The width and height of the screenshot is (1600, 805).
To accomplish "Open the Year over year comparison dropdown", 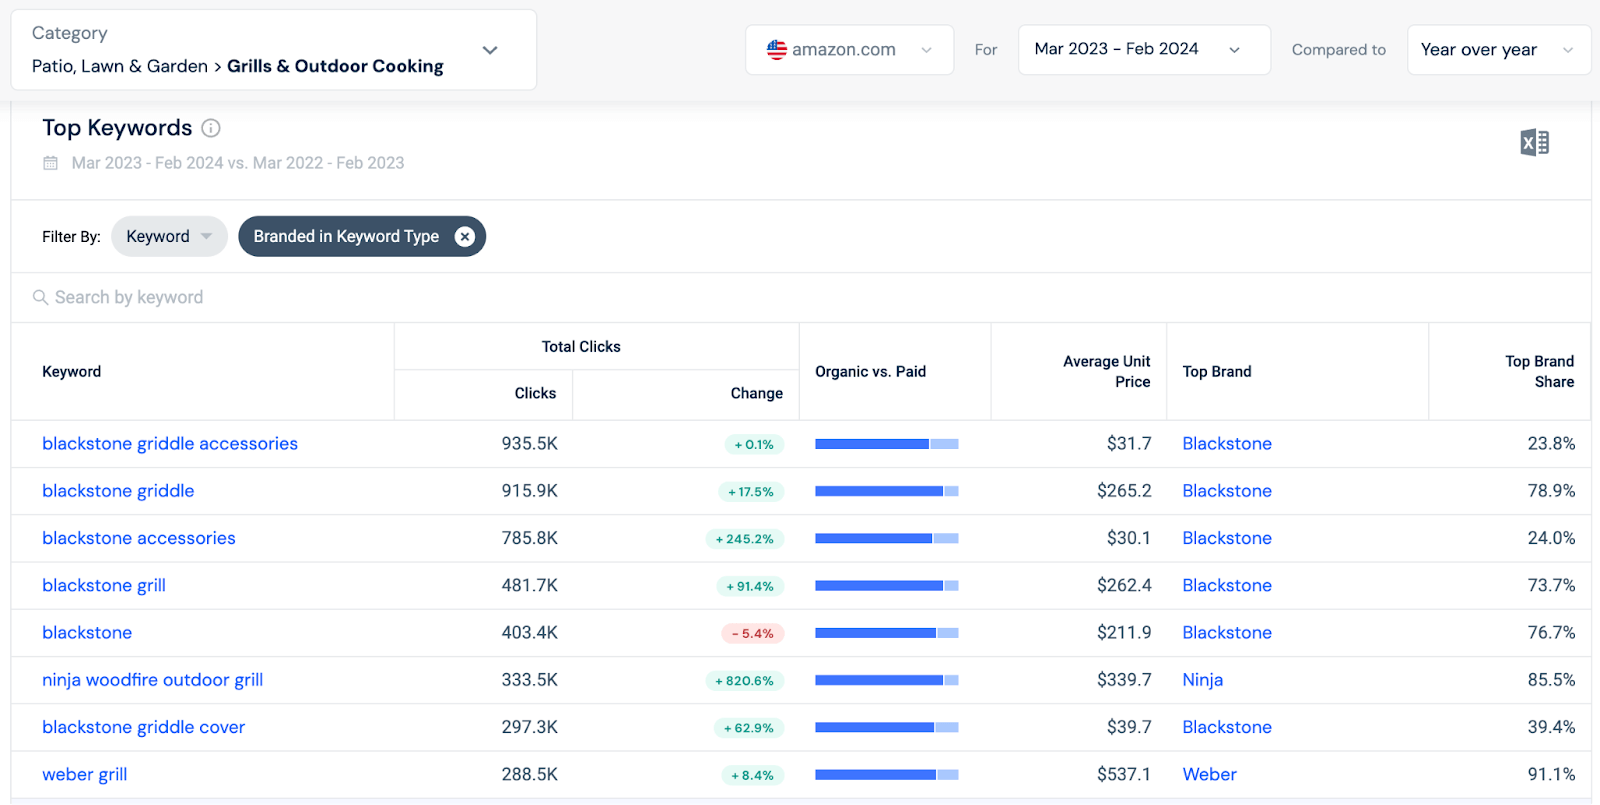I will tap(1498, 50).
